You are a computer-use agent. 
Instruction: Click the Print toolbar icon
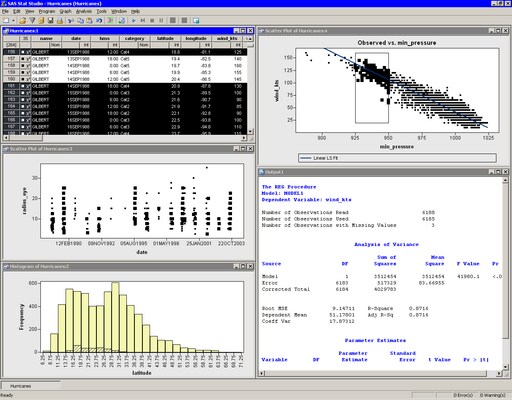[x=60, y=21]
